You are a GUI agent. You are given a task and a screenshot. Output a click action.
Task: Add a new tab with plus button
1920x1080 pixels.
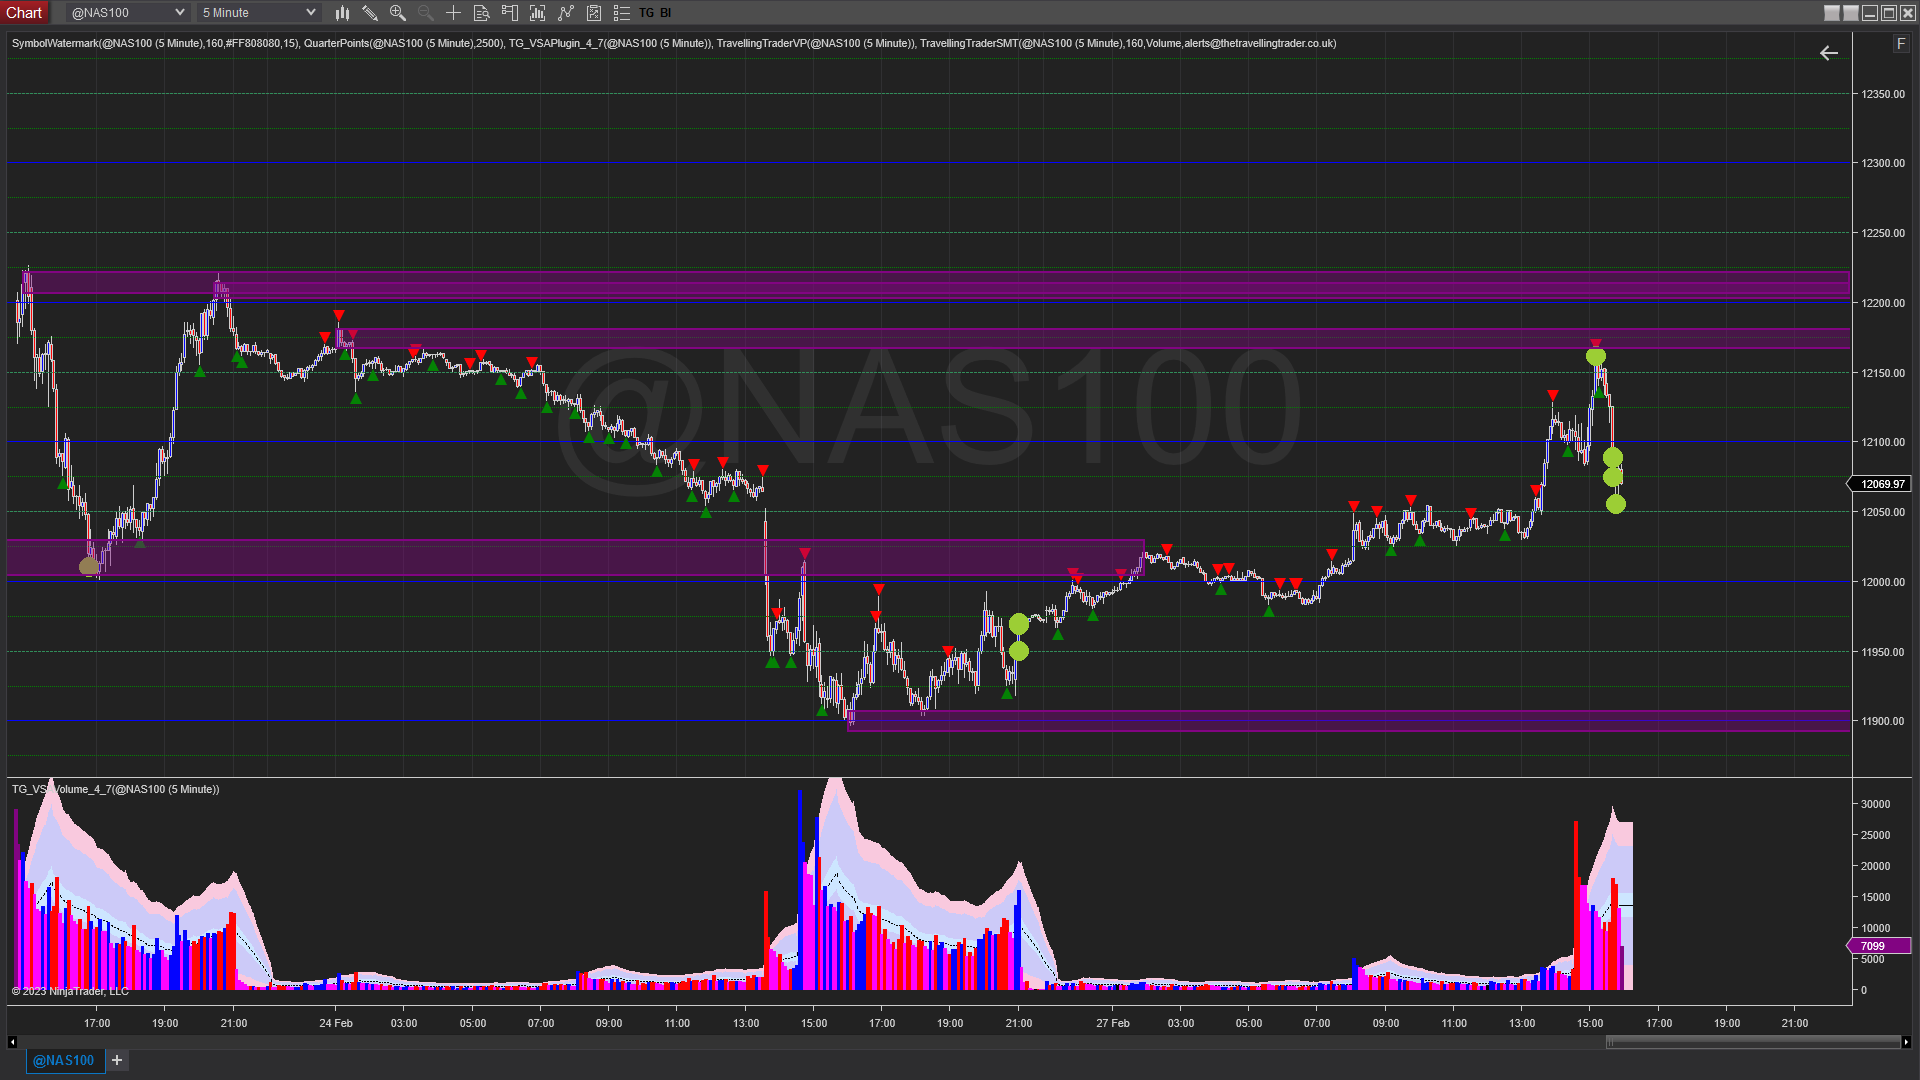(x=117, y=1061)
